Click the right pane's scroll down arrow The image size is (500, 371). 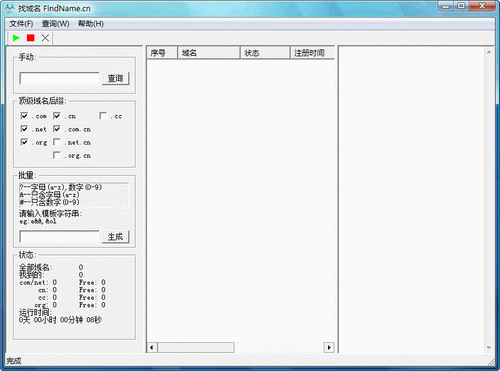point(489,348)
